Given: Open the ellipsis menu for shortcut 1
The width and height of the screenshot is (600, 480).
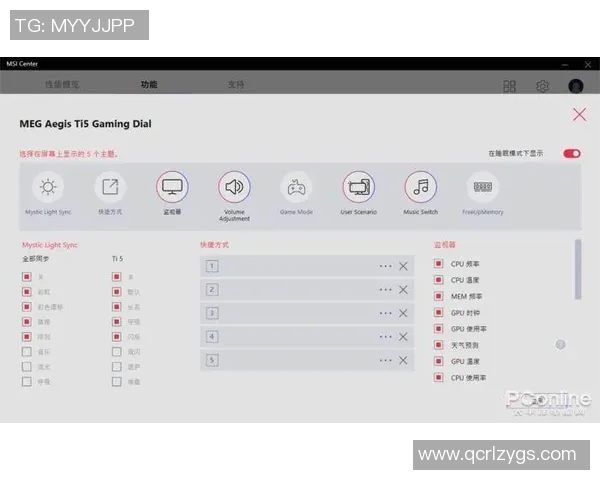Looking at the screenshot, I should [x=386, y=266].
